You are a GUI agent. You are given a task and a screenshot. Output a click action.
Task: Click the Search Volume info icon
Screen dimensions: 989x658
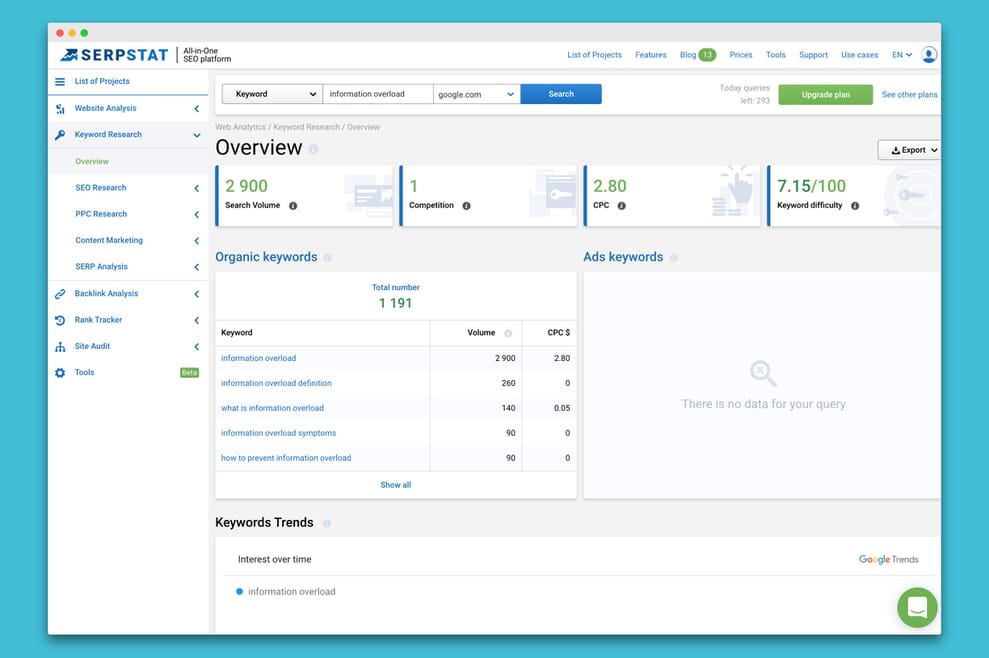(x=293, y=206)
